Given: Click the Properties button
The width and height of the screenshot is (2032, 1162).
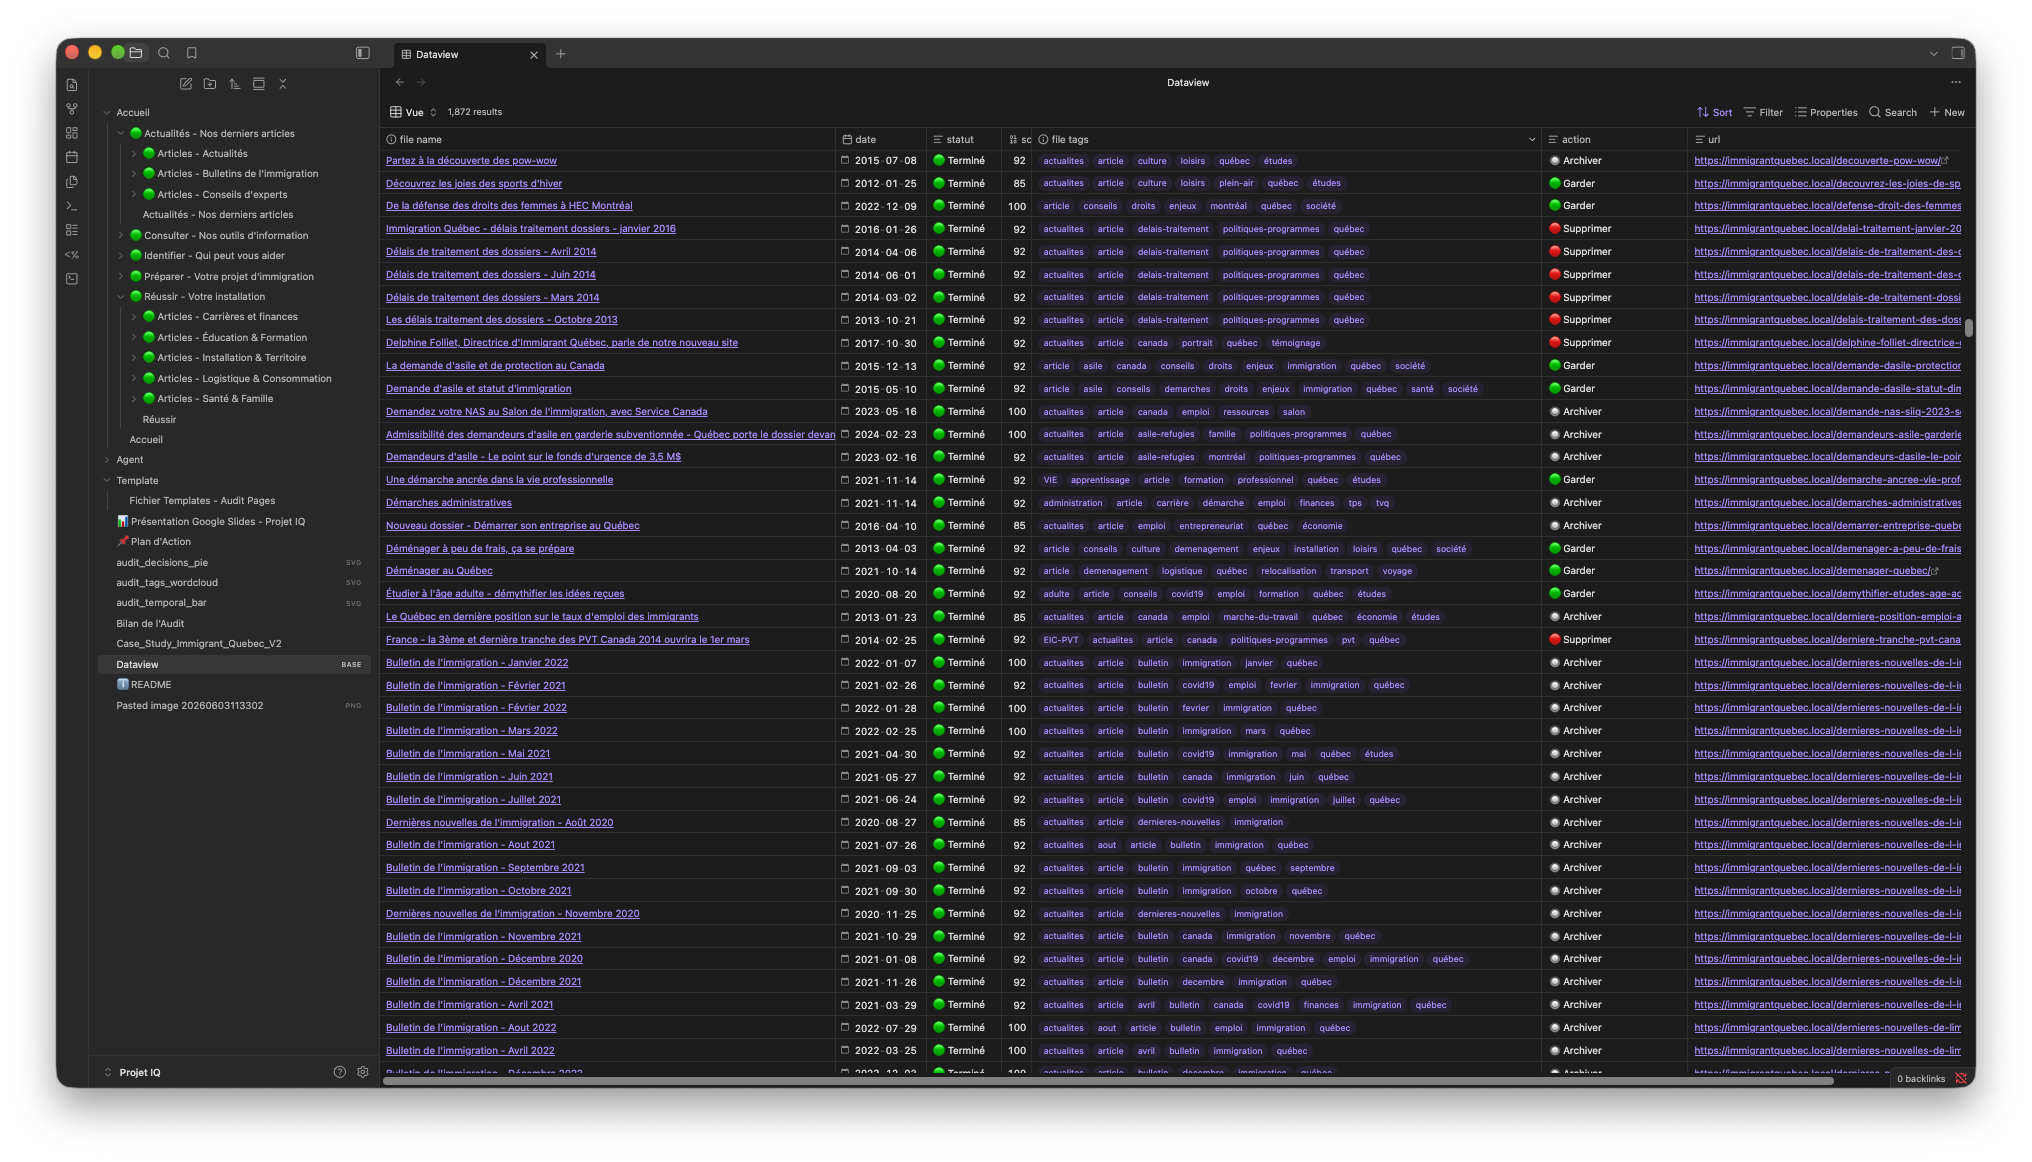Looking at the screenshot, I should pyautogui.click(x=1826, y=112).
